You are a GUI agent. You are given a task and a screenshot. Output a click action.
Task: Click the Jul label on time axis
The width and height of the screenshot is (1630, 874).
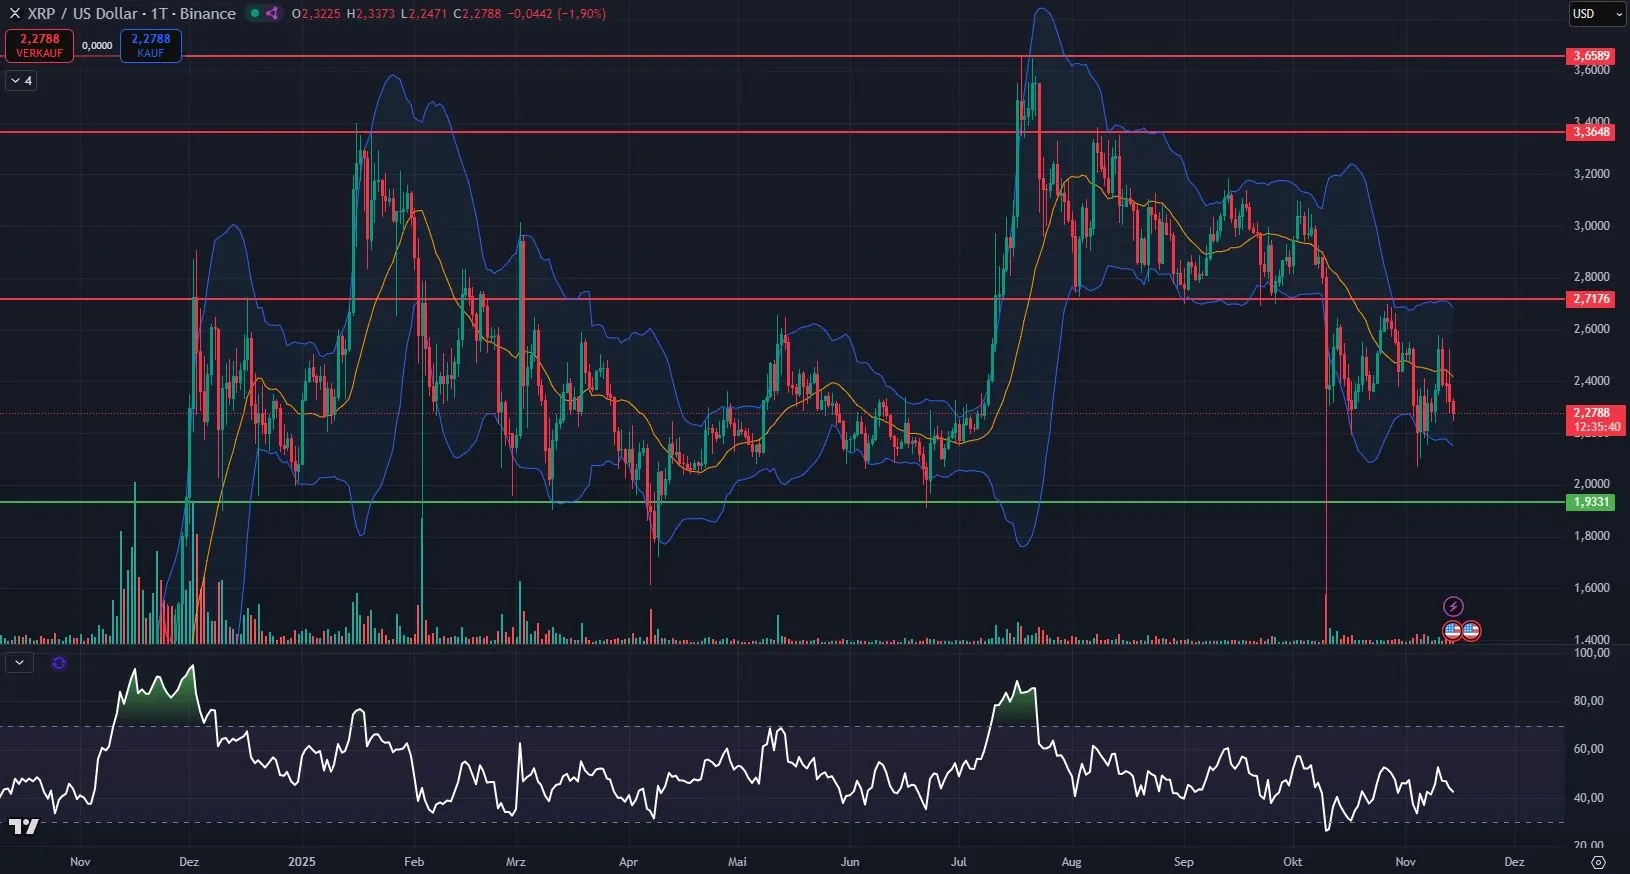(958, 861)
